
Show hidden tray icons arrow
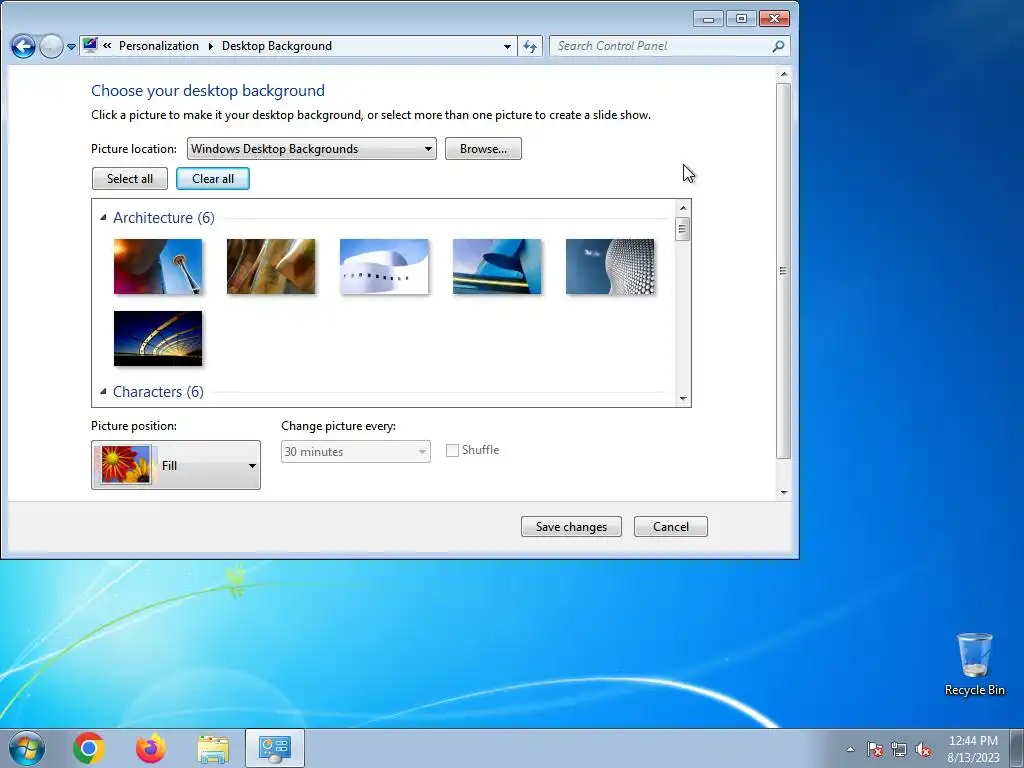click(x=850, y=749)
